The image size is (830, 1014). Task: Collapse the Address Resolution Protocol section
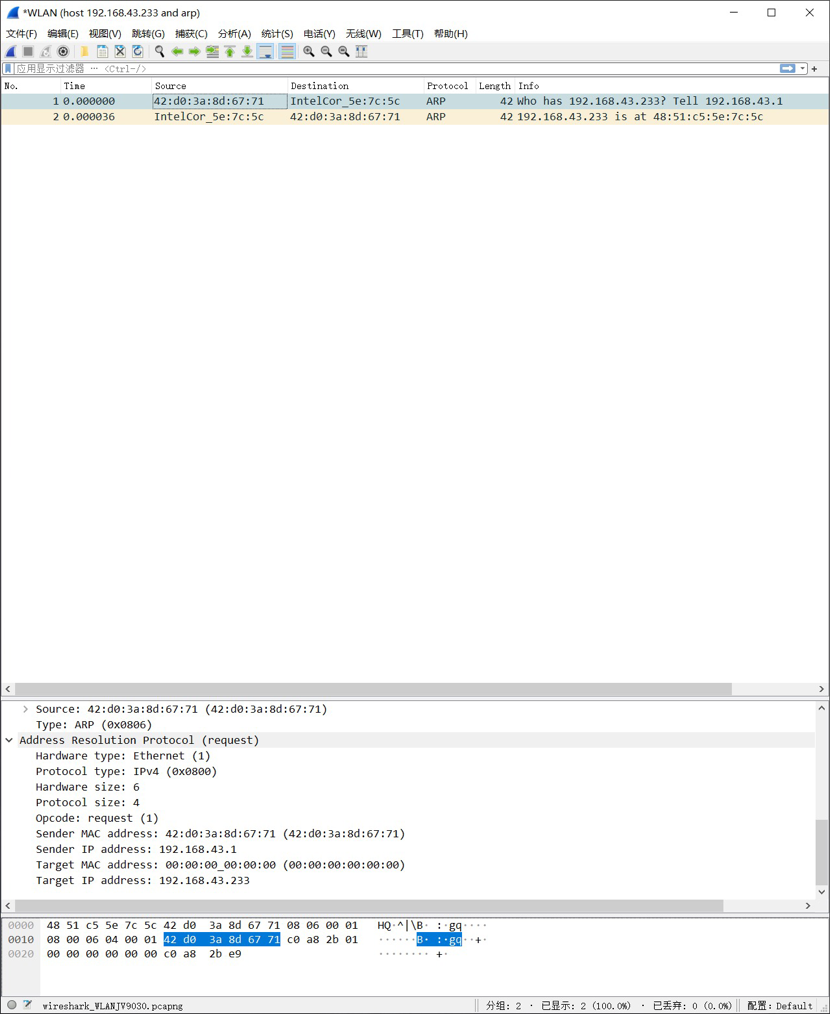click(x=9, y=740)
